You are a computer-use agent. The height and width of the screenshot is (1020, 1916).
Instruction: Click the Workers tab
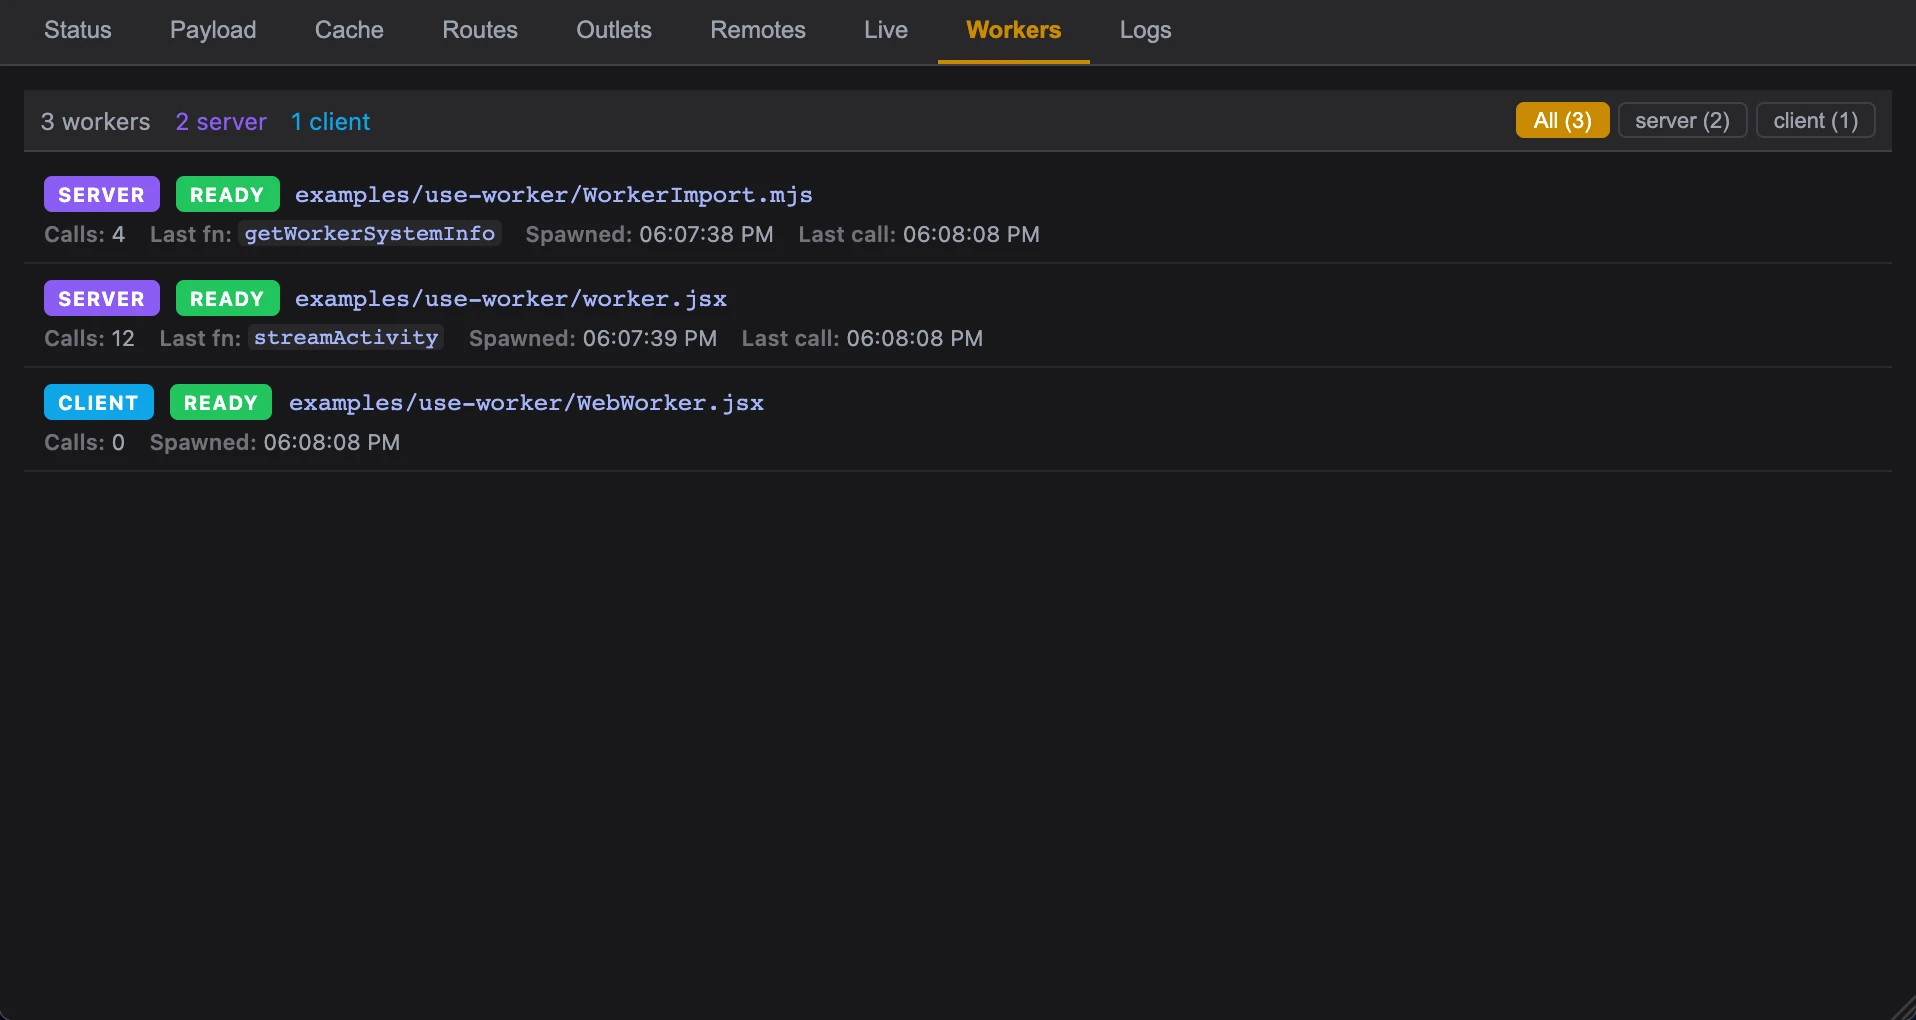pos(1013,30)
